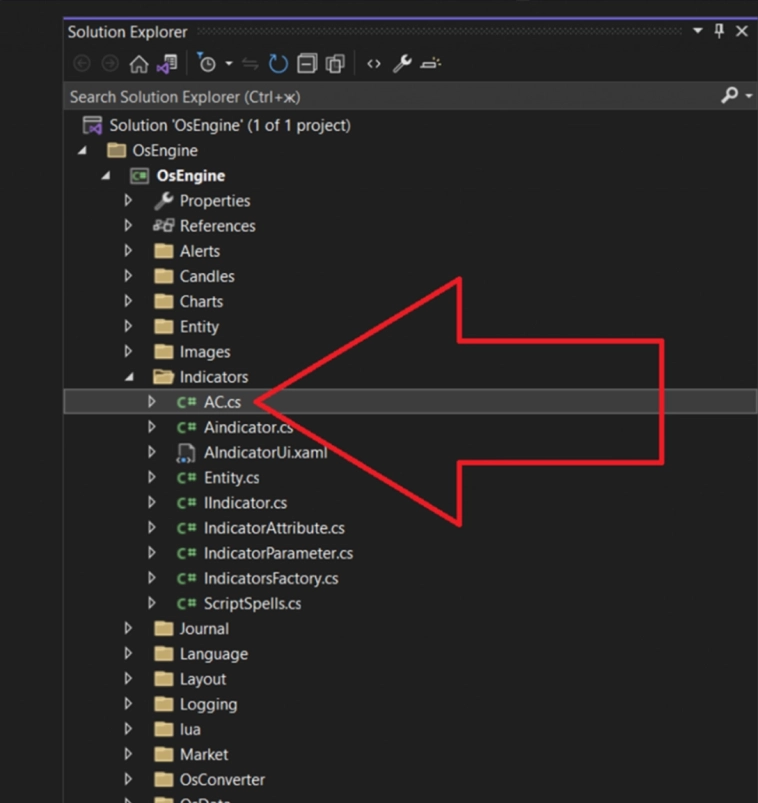This screenshot has height=803, width=758.
Task: Pin the Solution Explorer panel (auto-hide)
Action: pos(719,31)
